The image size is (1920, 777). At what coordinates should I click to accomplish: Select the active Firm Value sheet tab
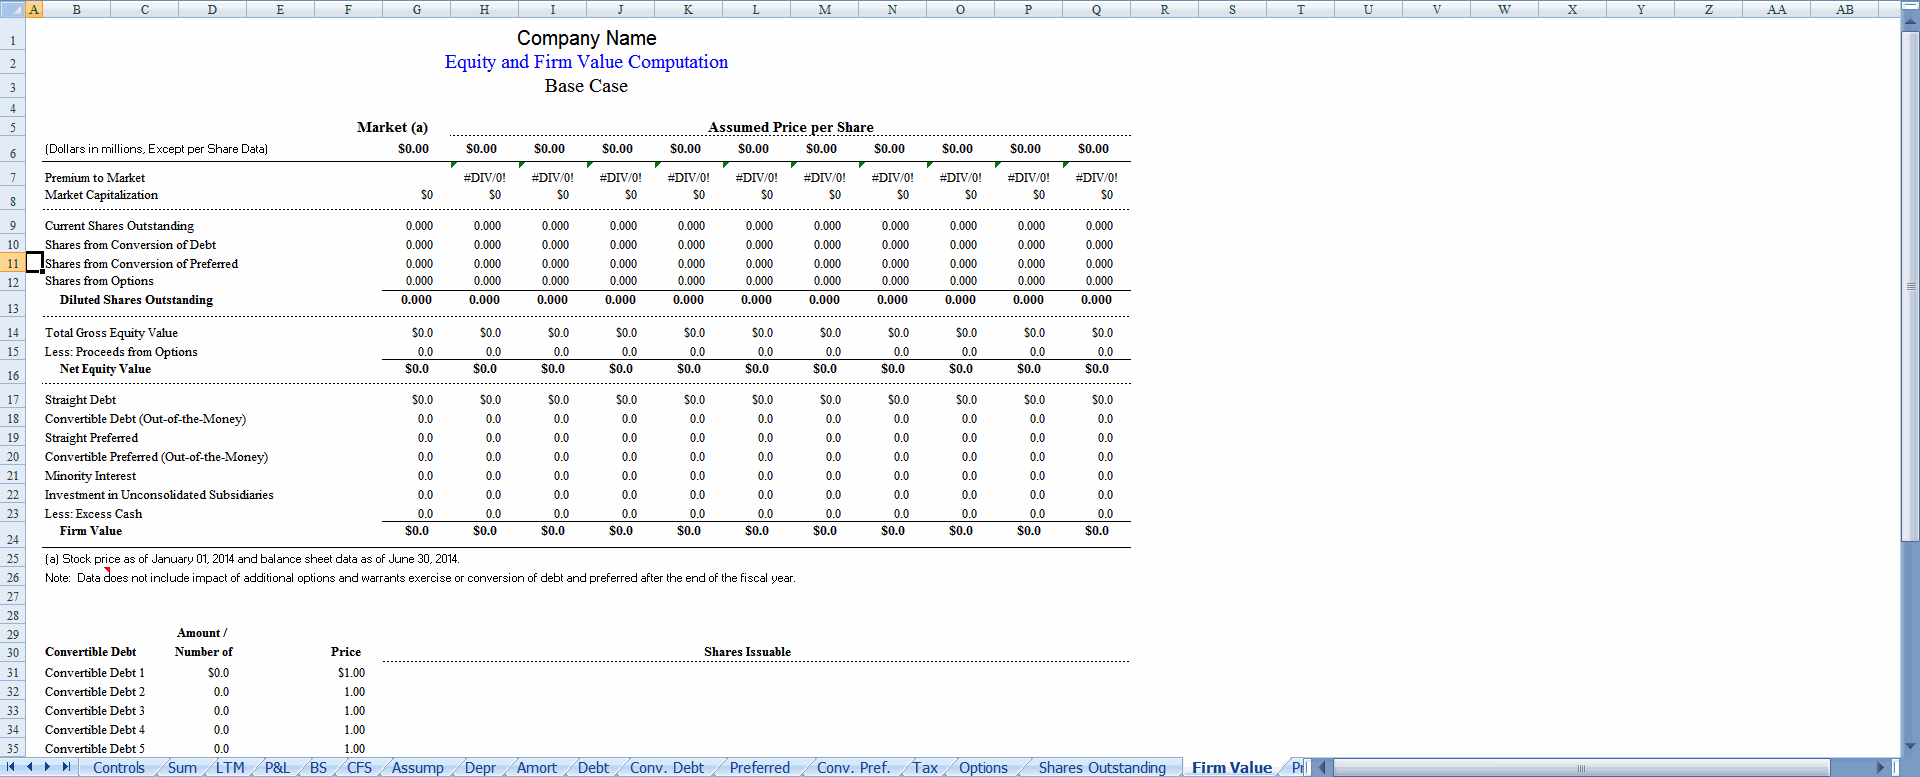click(1231, 768)
